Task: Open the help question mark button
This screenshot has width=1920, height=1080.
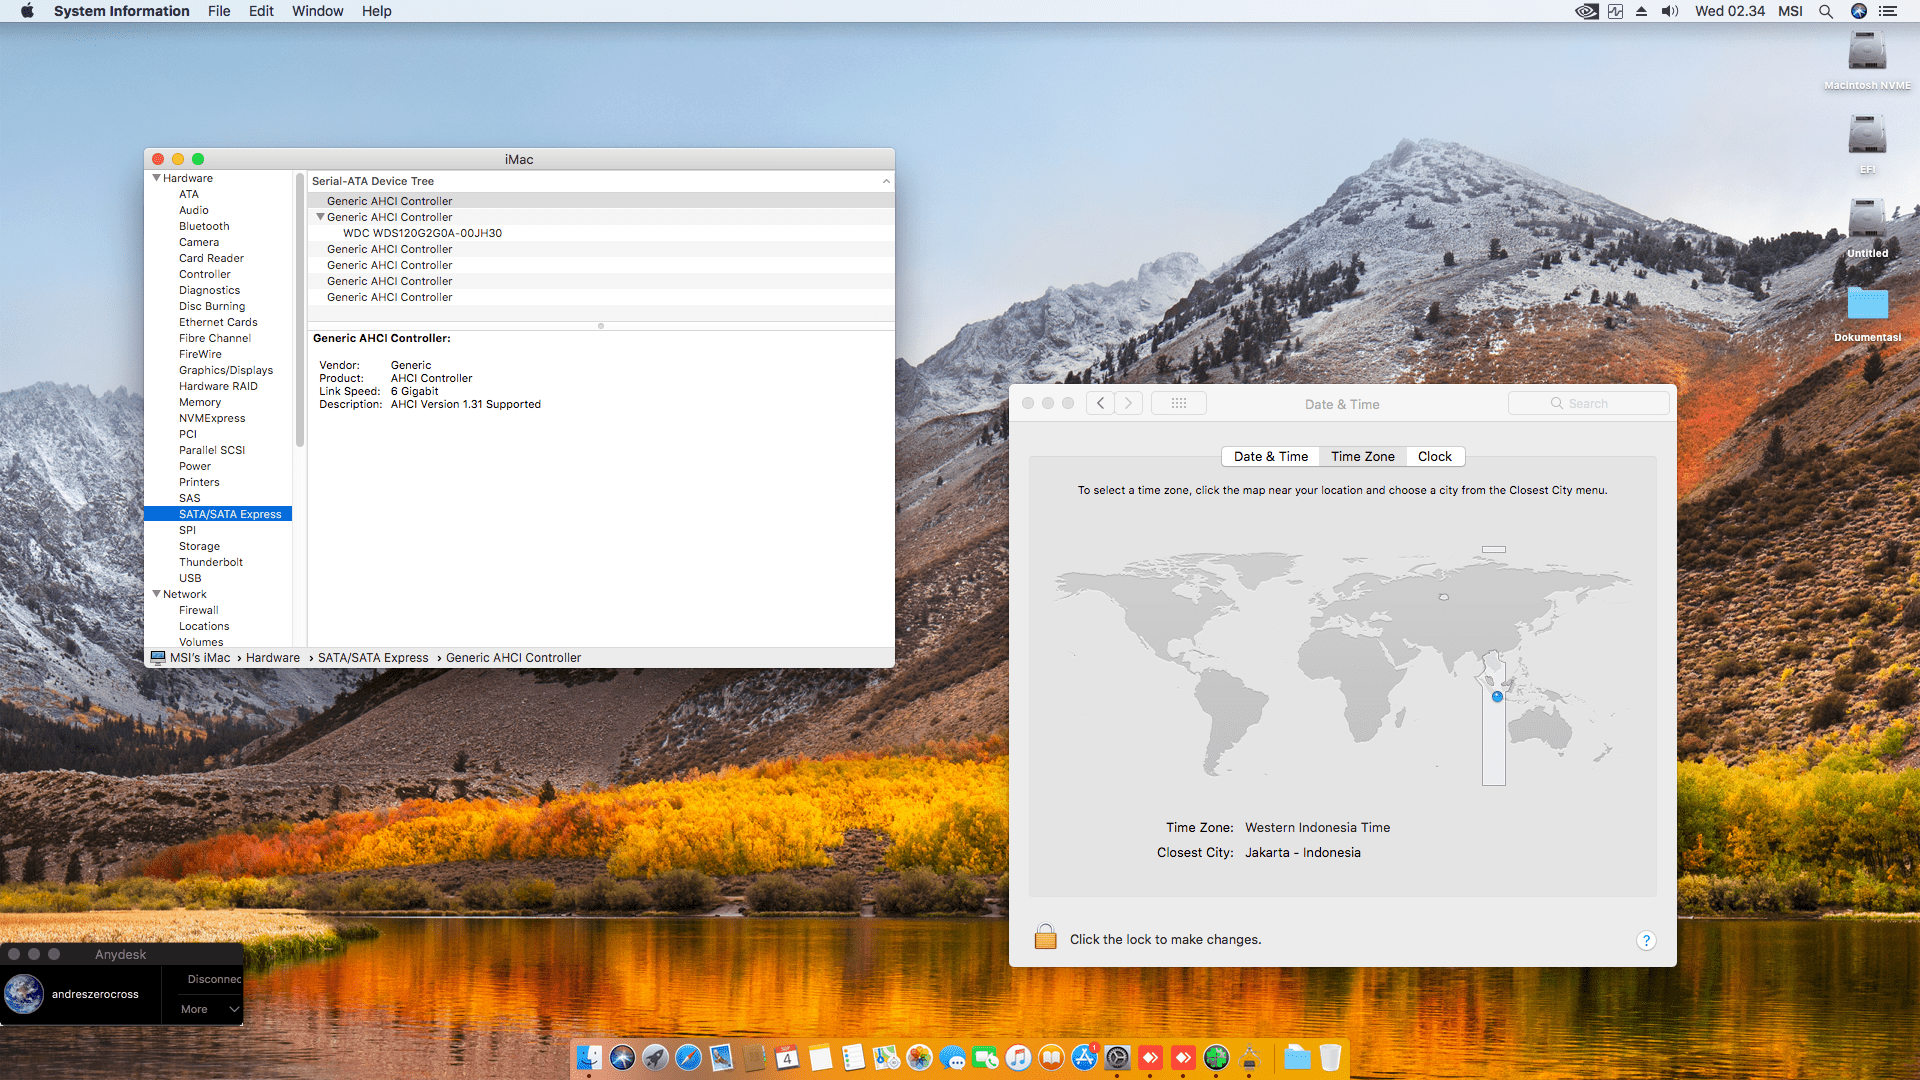Action: click(1646, 940)
